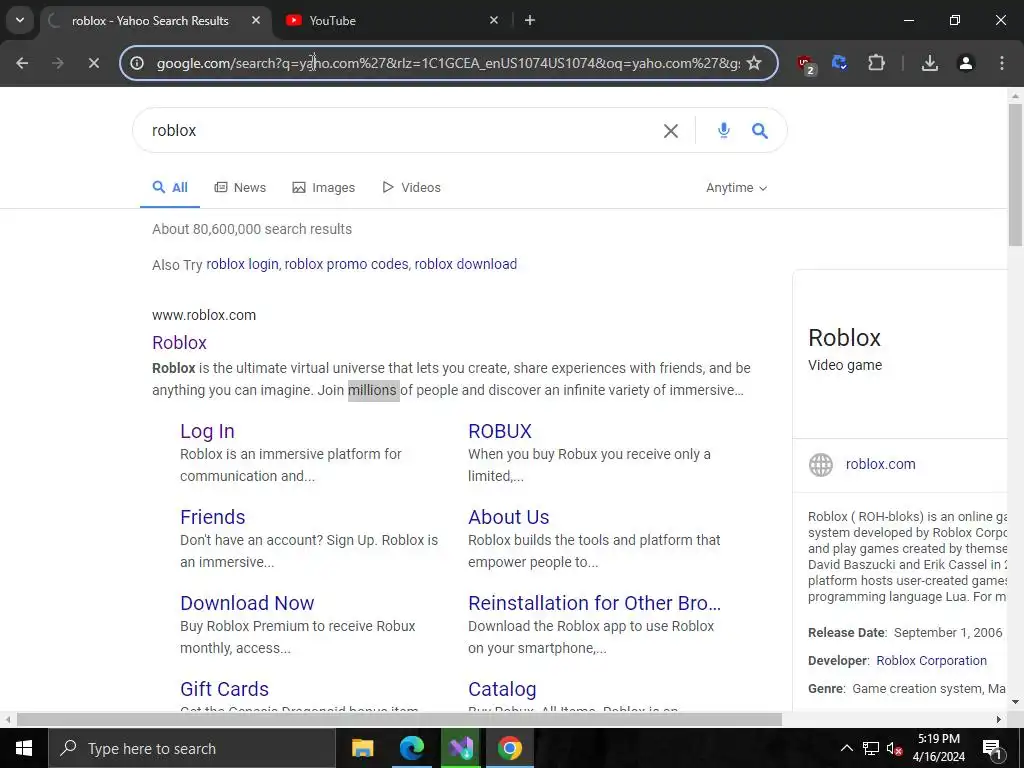1024x768 pixels.
Task: Open the Friends sitelink
Action: pos(213,517)
